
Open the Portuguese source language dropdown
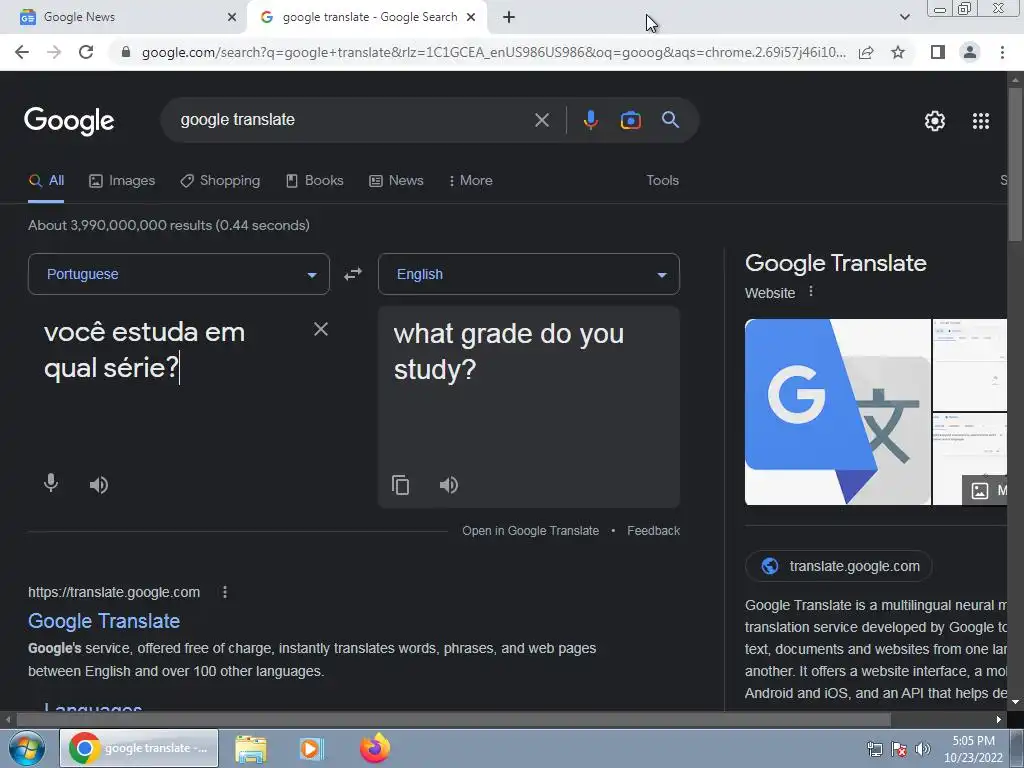click(x=179, y=274)
